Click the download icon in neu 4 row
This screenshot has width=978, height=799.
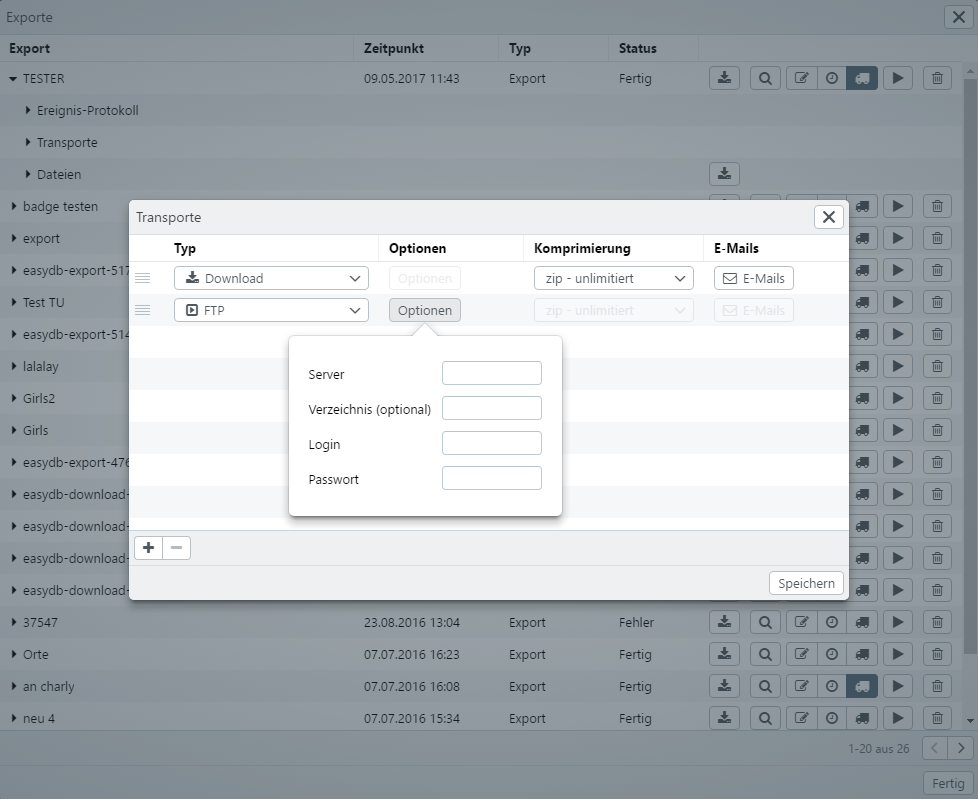click(724, 718)
